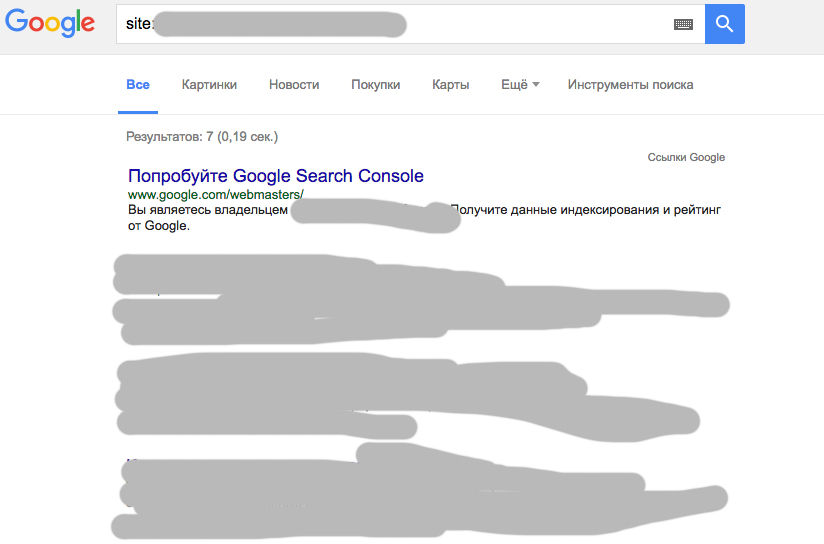Switch to the Картинки tab
Viewport: 824px width, 544px height.
click(x=209, y=85)
